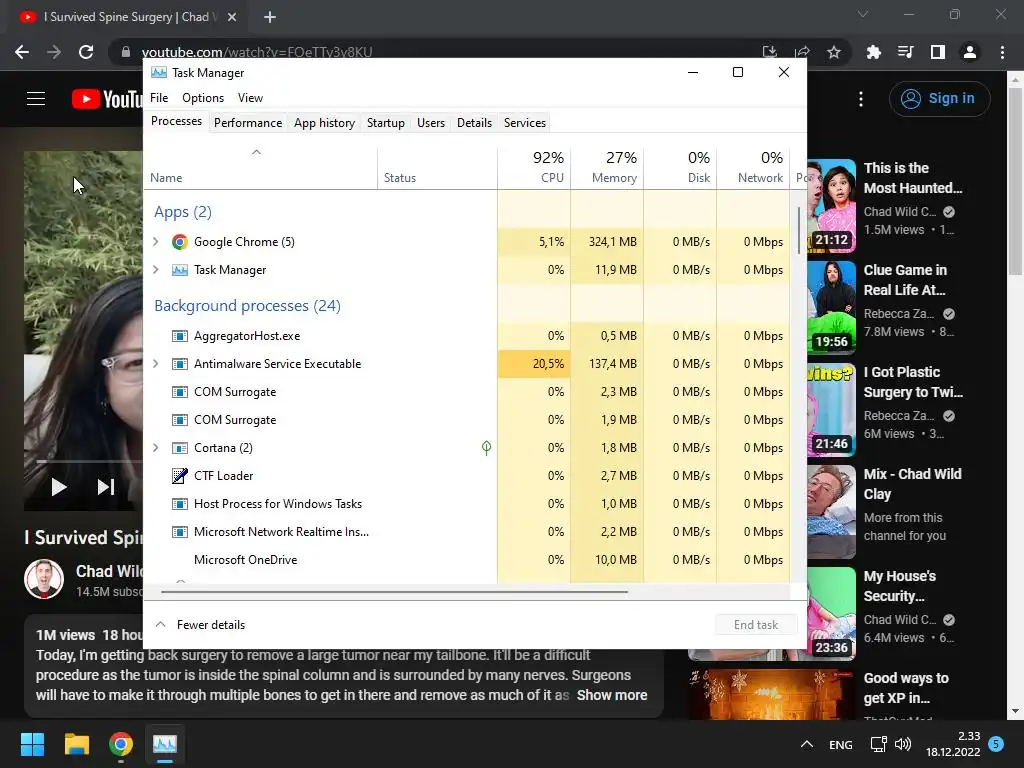Open notification center badge in taskbar
Image resolution: width=1024 pixels, height=768 pixels.
[x=996, y=744]
